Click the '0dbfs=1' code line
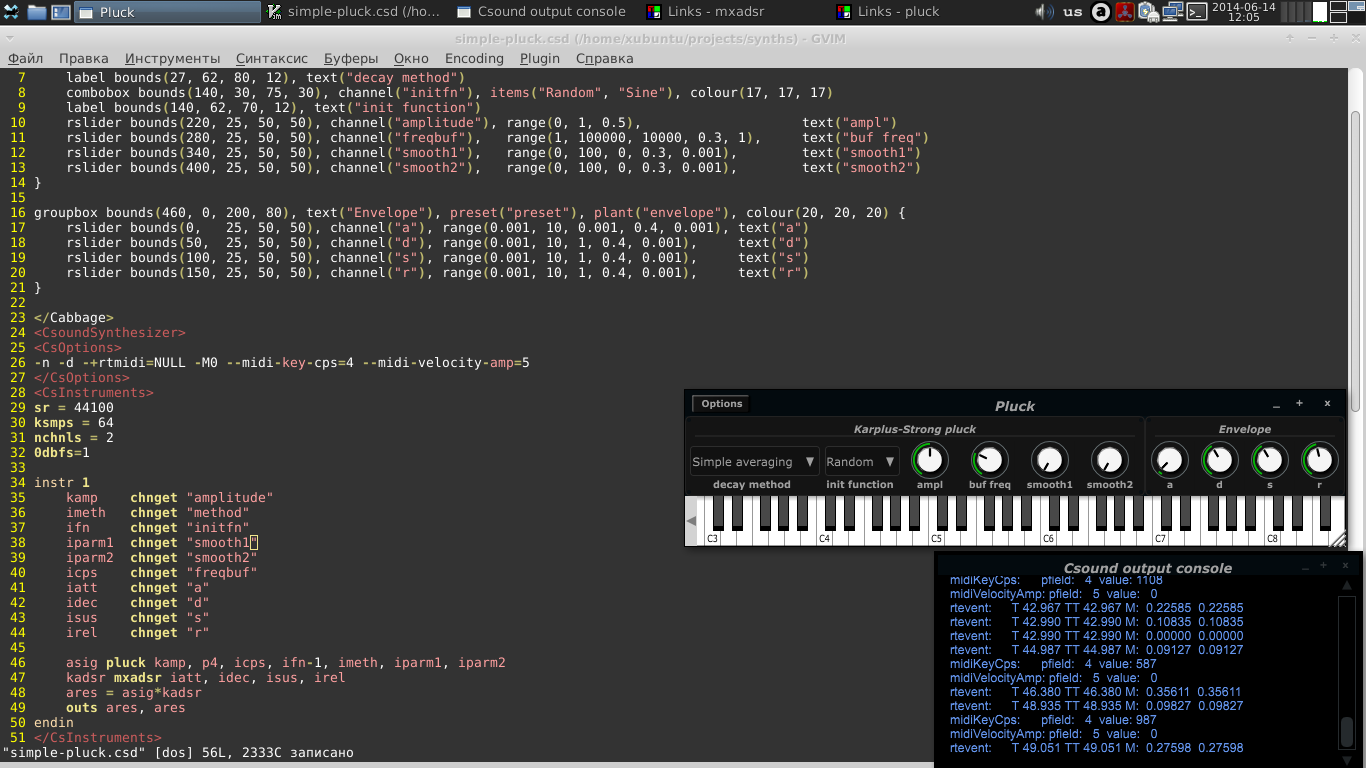1366x768 pixels. pos(62,453)
